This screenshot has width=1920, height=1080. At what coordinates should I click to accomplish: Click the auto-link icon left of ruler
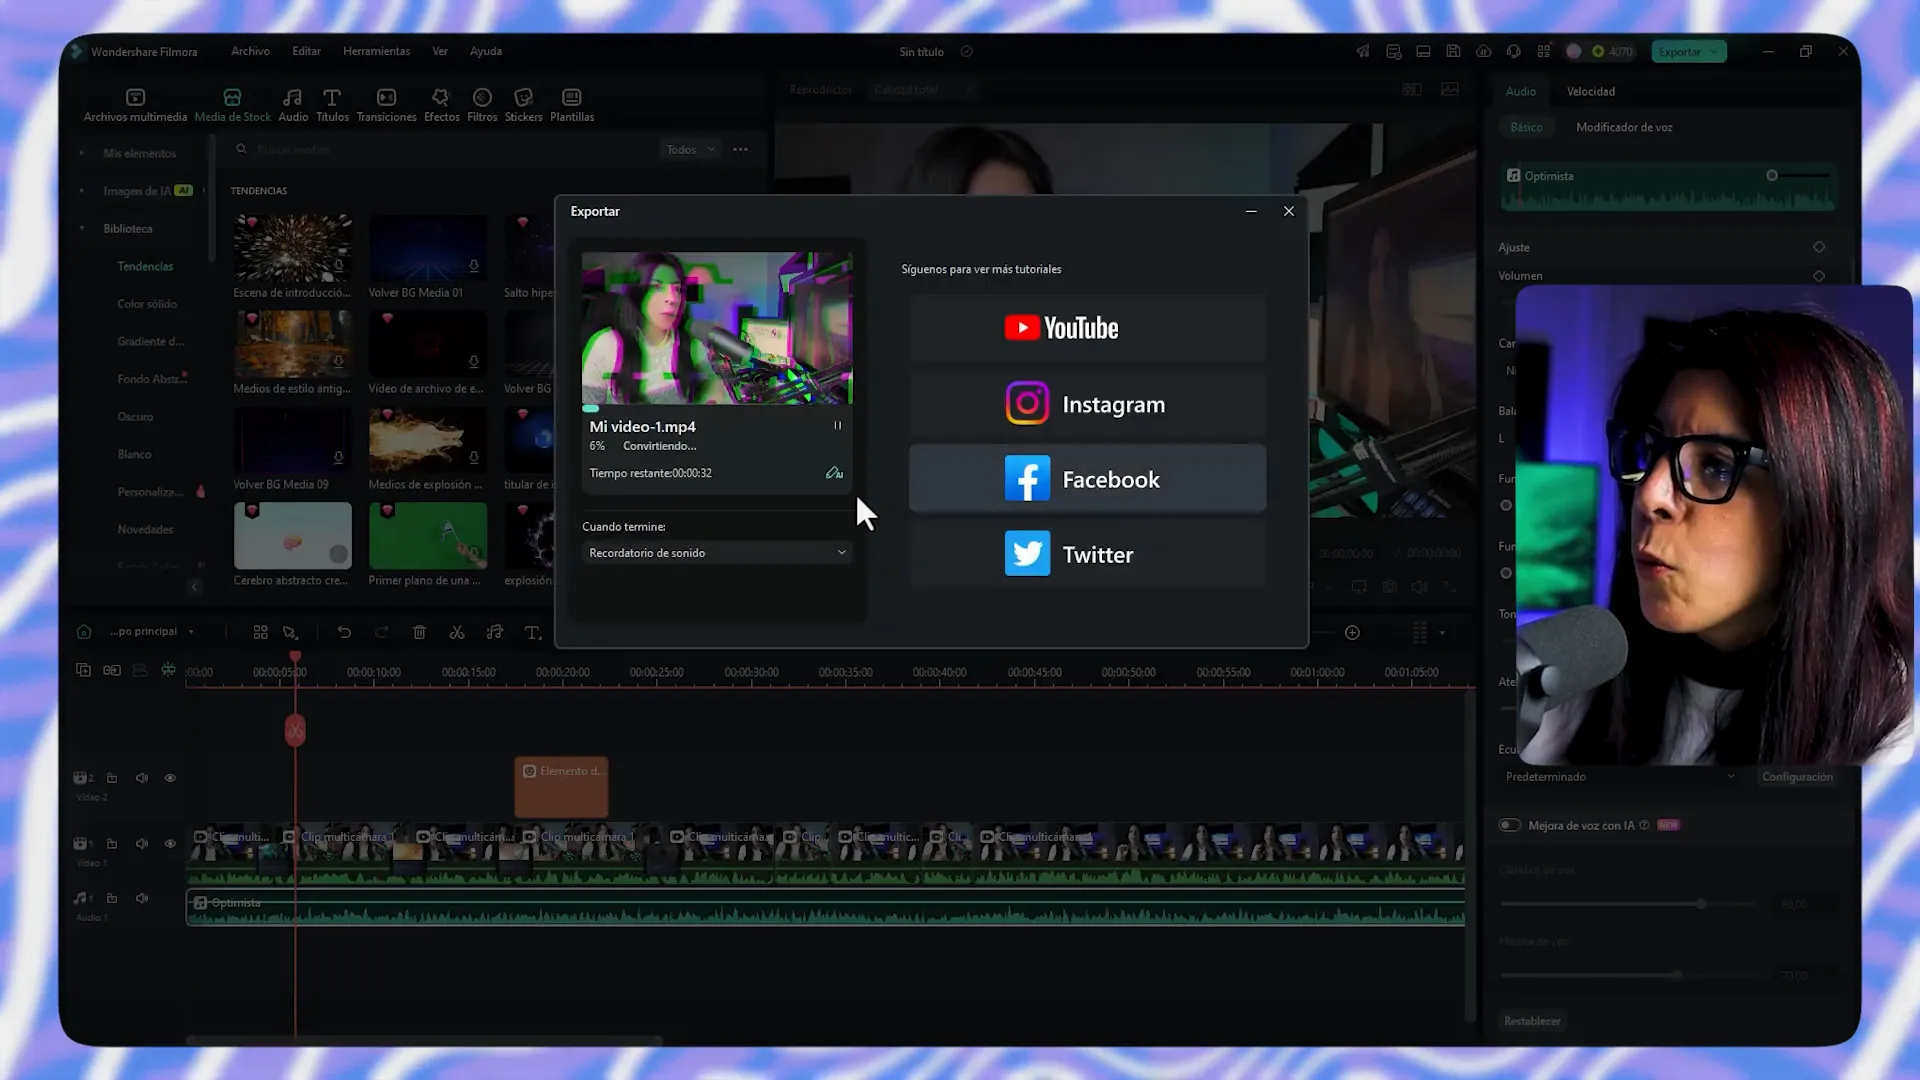tap(112, 670)
